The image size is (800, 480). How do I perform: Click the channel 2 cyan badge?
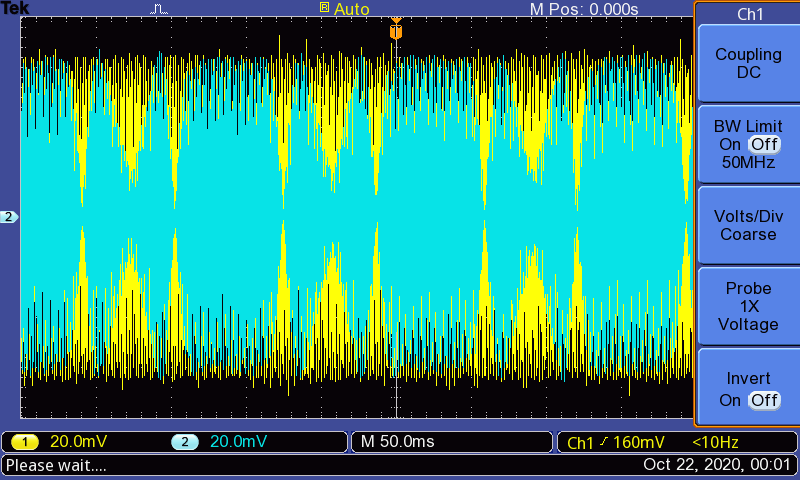185,442
